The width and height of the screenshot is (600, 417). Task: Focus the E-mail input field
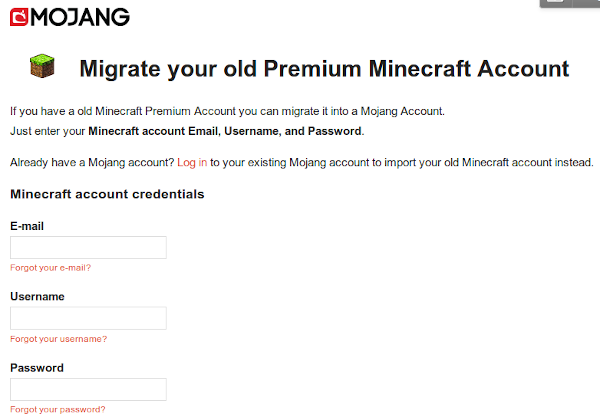[88, 247]
